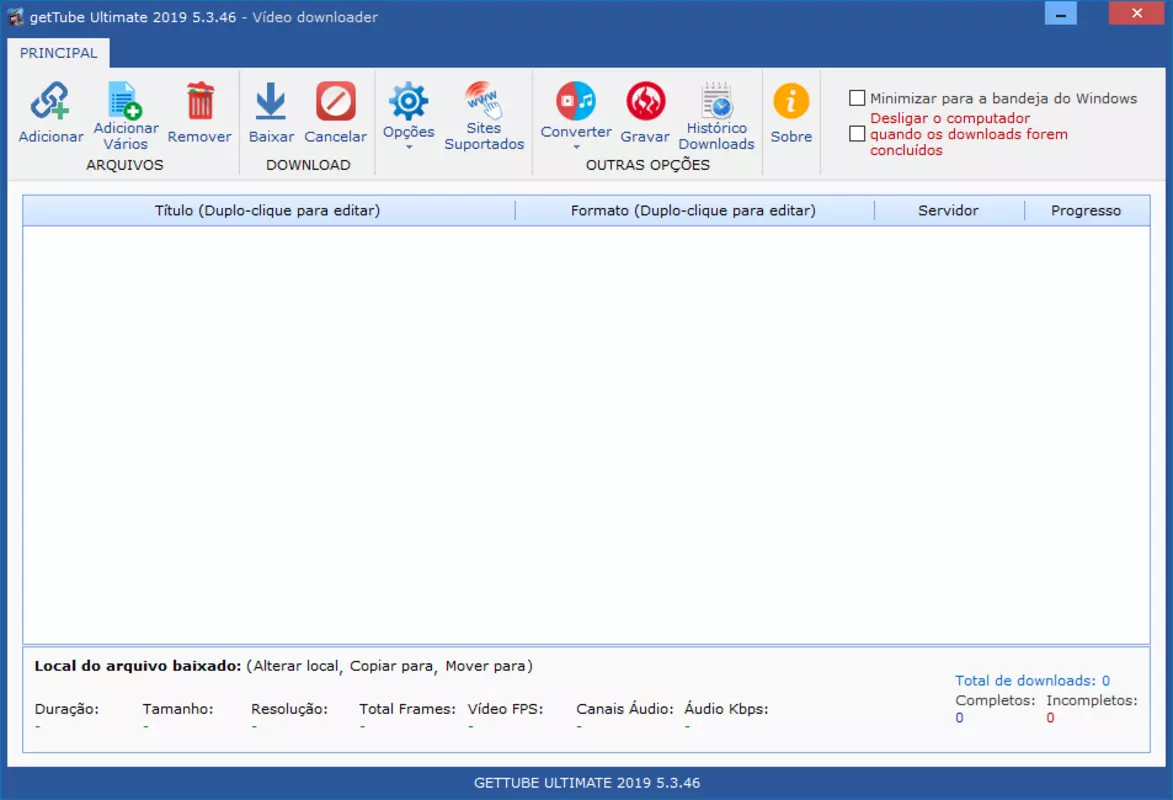Click the Áudio Kbps: label
This screenshot has height=800, width=1173.
tap(726, 709)
